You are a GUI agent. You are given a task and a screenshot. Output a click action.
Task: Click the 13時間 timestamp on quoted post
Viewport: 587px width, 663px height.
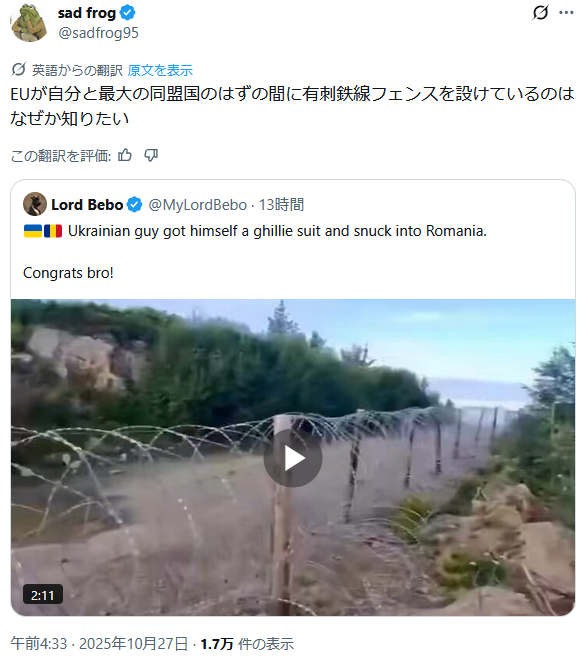(x=281, y=205)
